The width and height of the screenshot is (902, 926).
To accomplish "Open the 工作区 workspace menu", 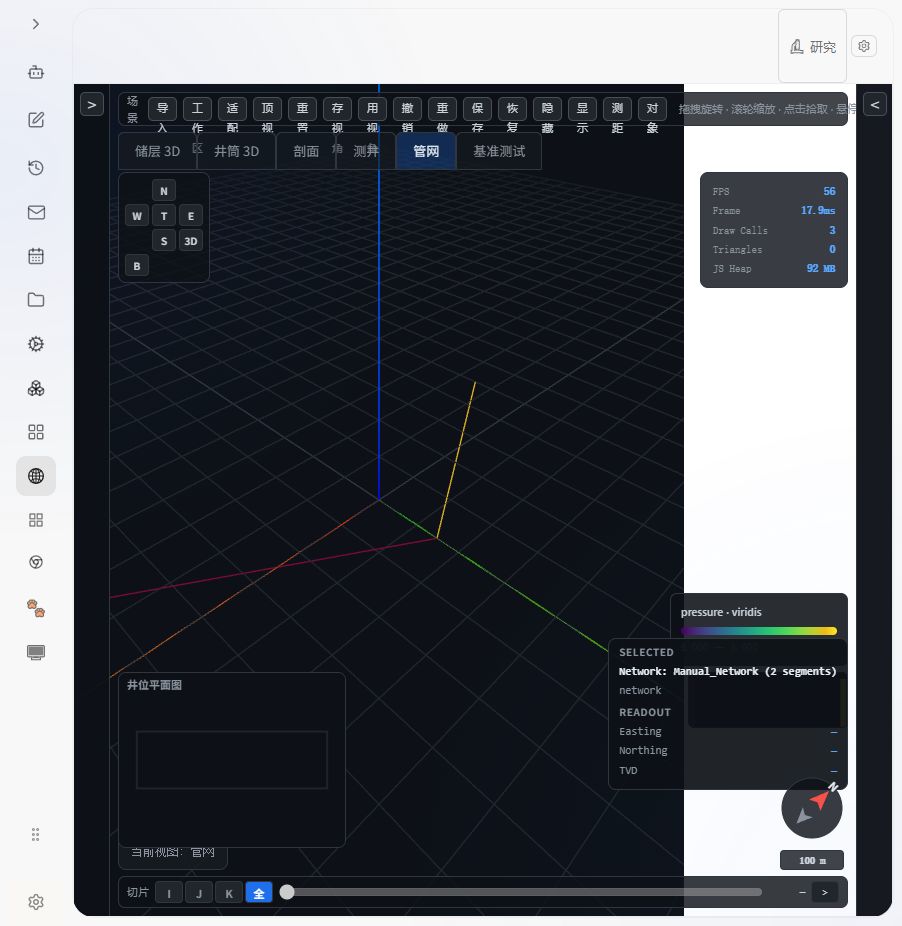I will (197, 109).
